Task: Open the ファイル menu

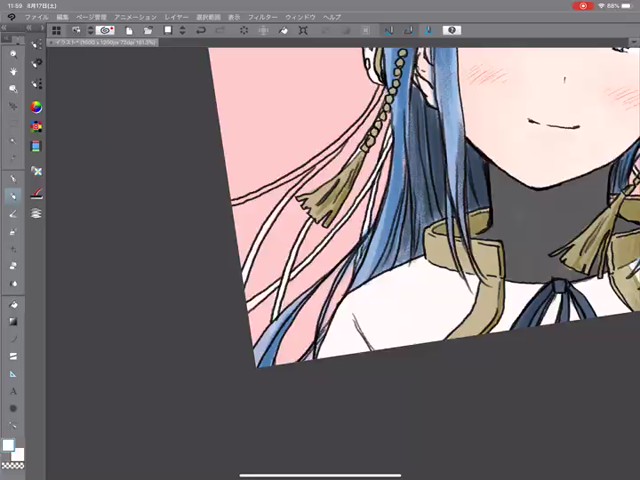Action: [x=36, y=17]
